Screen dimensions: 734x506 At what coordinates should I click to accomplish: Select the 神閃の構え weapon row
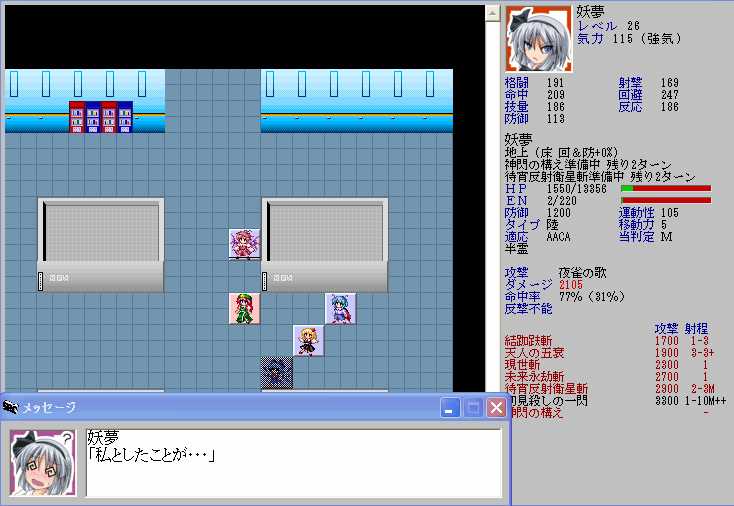click(609, 413)
